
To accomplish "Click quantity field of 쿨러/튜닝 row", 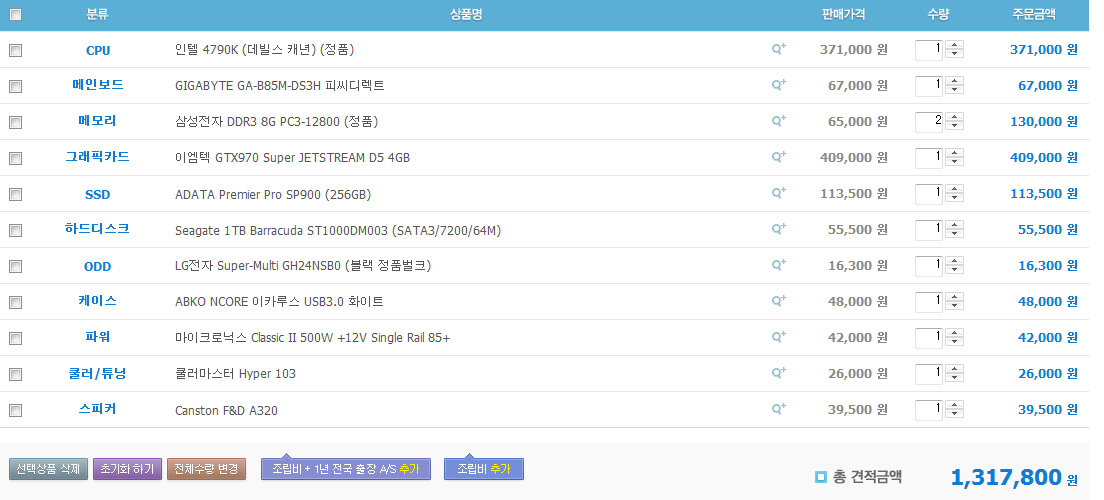I will pos(929,373).
